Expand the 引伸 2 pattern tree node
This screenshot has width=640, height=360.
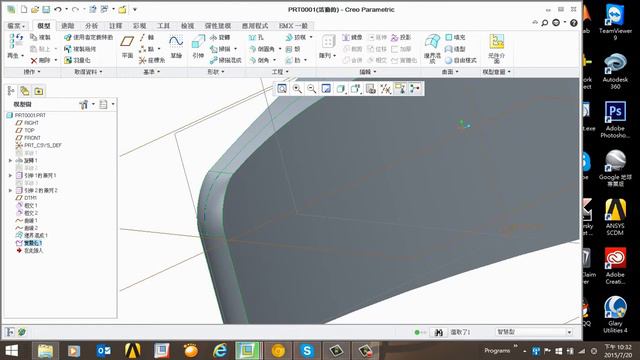[10, 191]
